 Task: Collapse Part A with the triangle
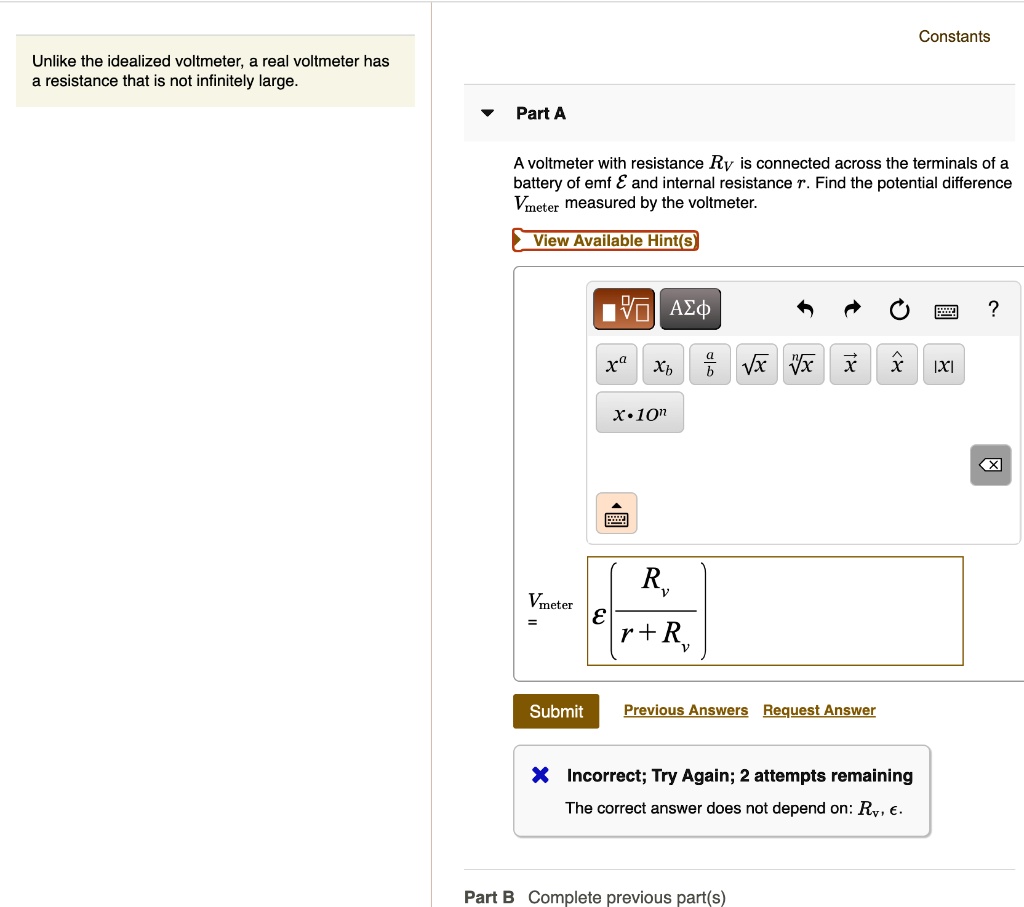point(487,113)
